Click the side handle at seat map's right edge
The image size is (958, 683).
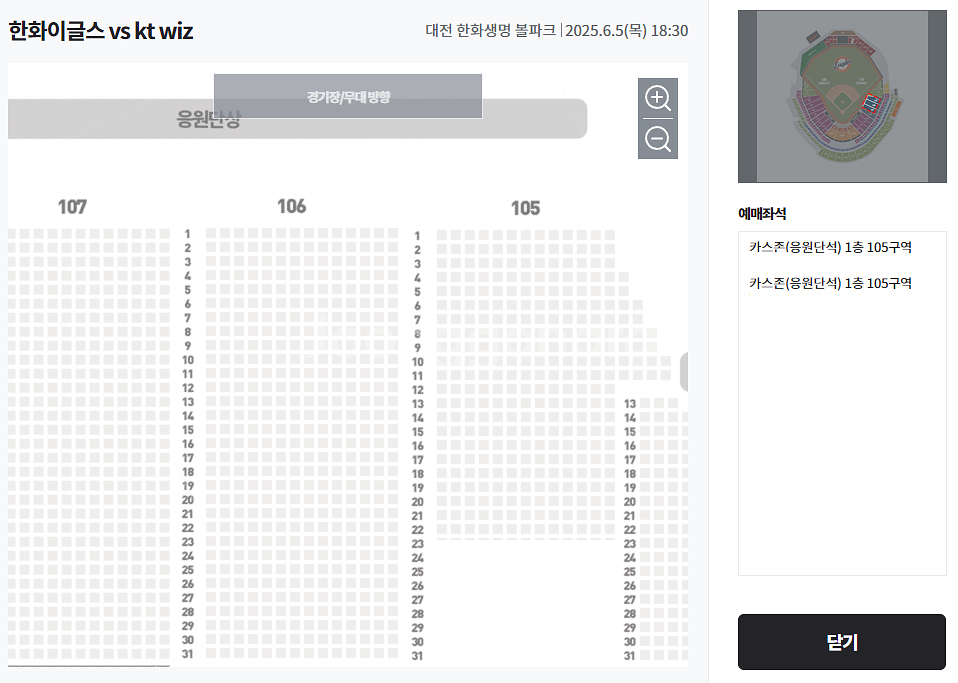(x=684, y=371)
